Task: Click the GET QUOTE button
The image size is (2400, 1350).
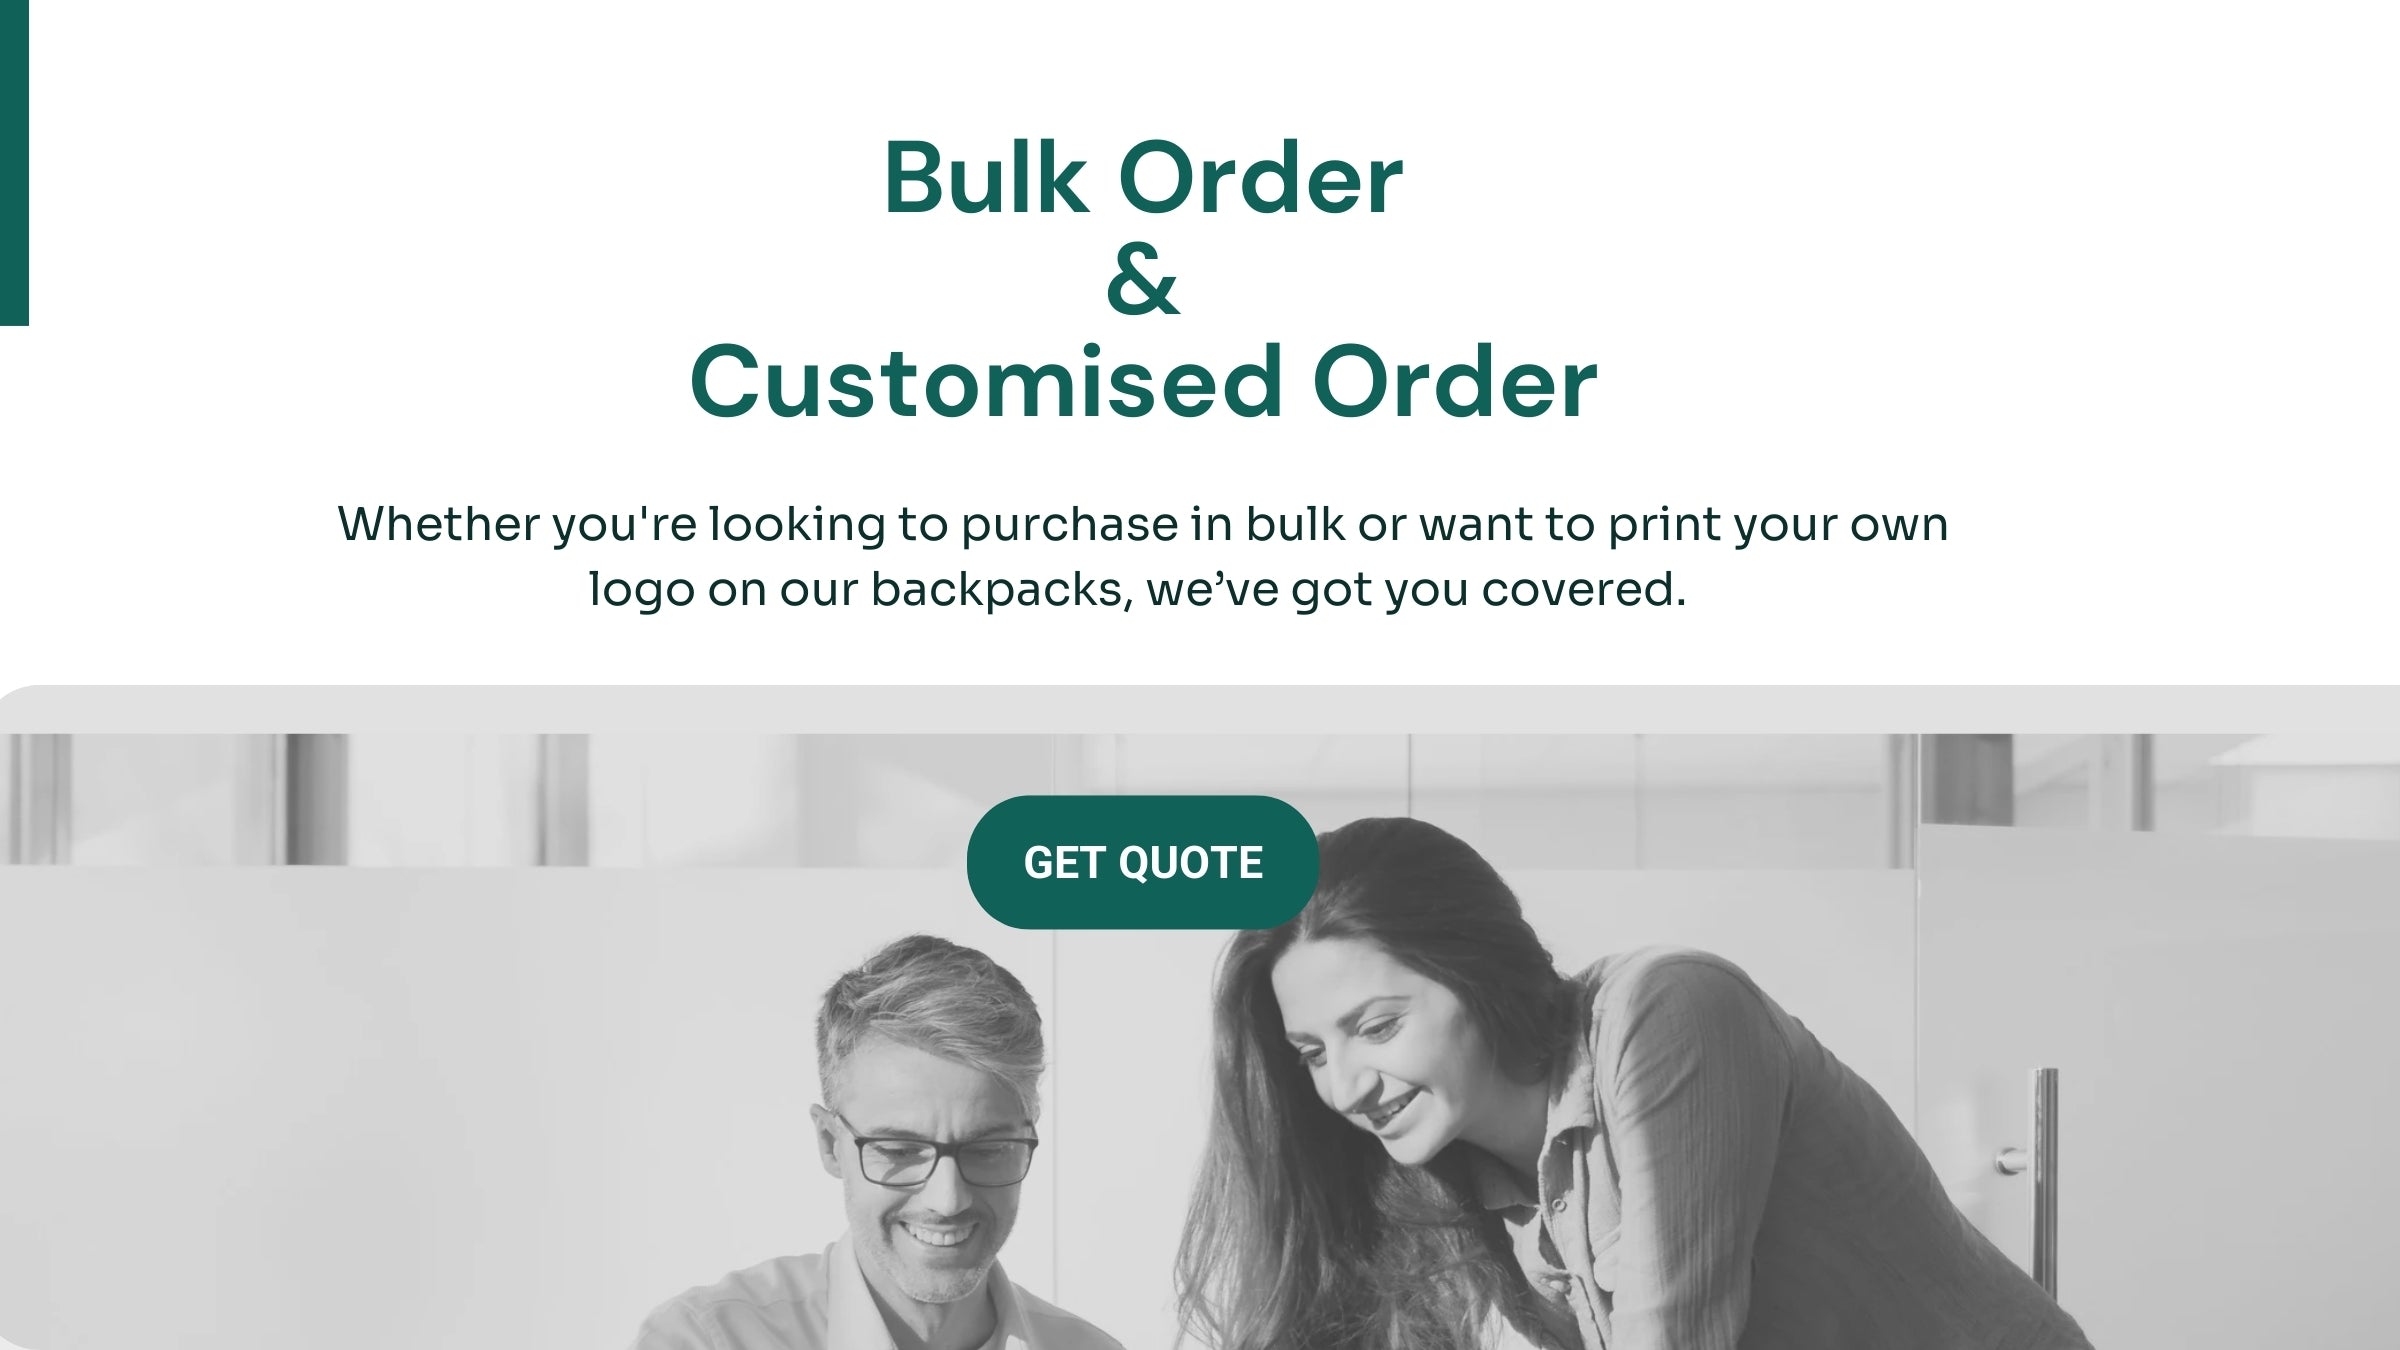Action: pos(1142,862)
